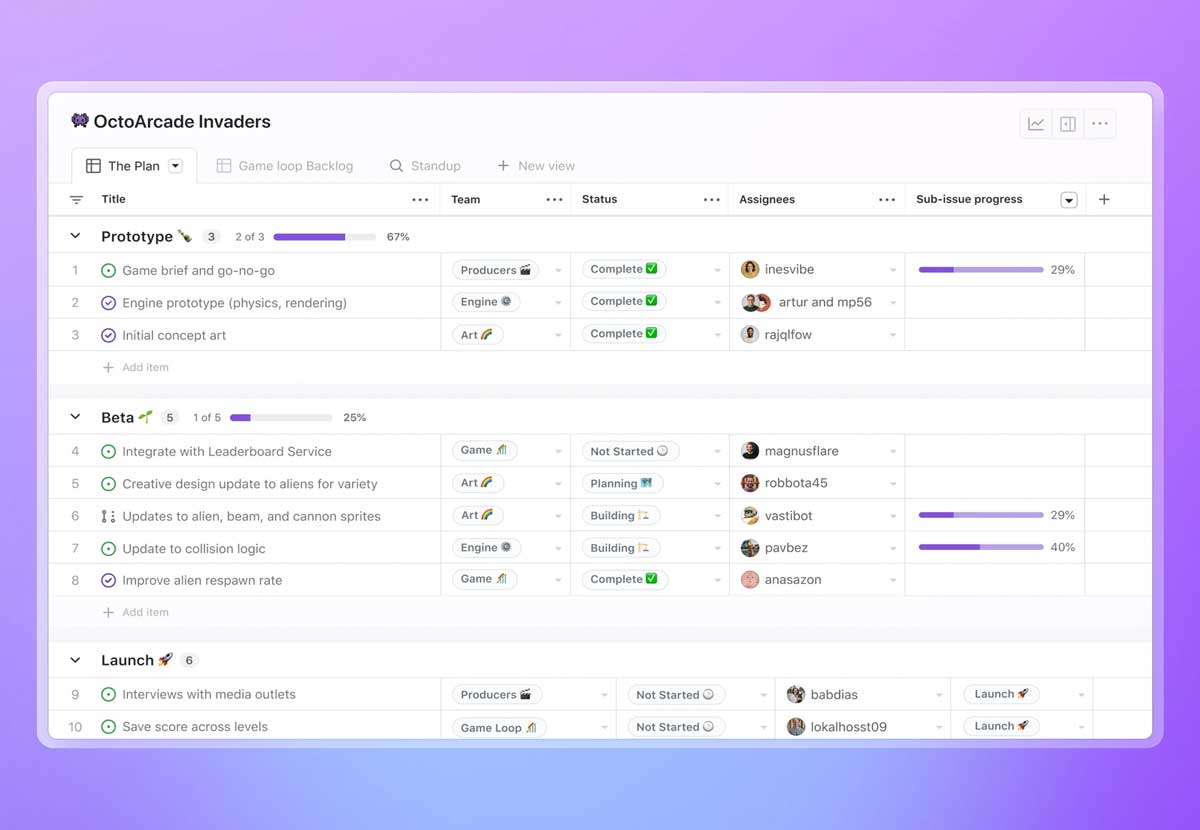Open the Title column ellipsis menu

(420, 199)
